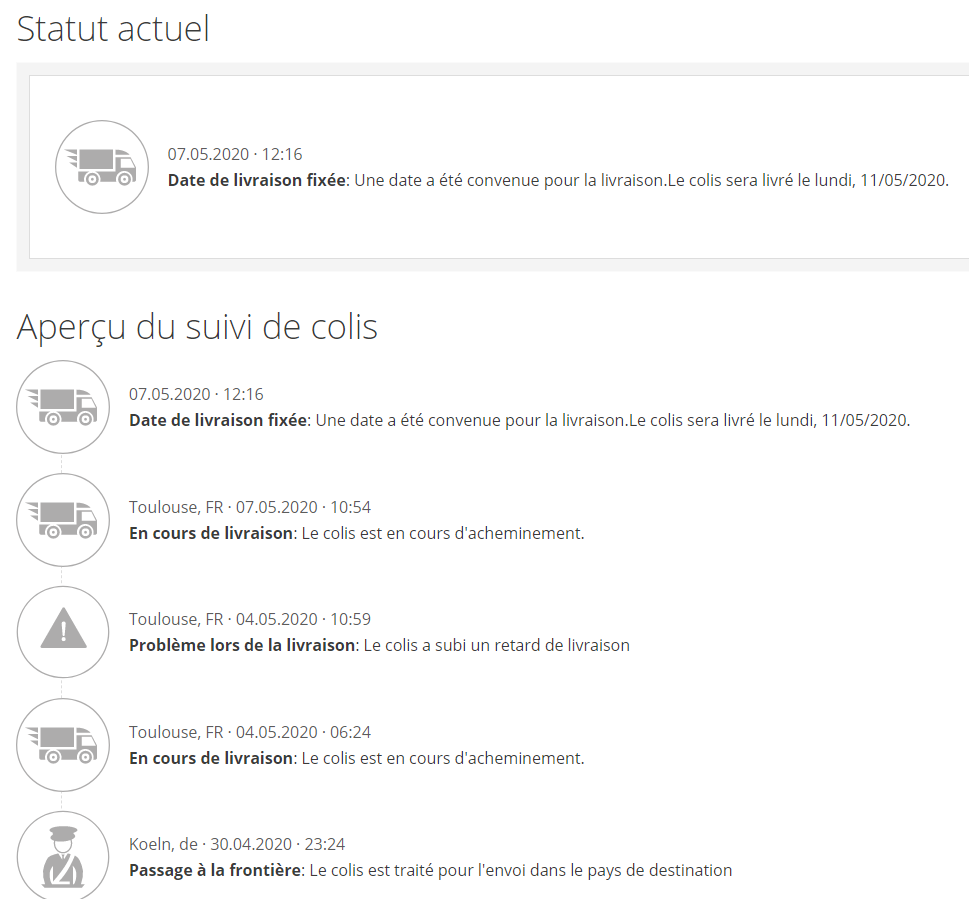Click the "Koeln, de · 30.04.2020 · 23:24" line
Screen dimensions: 969x899
pos(237,844)
